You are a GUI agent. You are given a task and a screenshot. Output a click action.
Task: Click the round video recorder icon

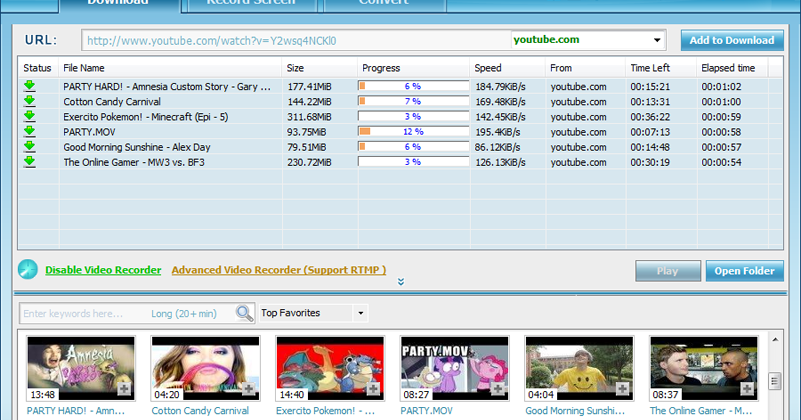point(28,269)
